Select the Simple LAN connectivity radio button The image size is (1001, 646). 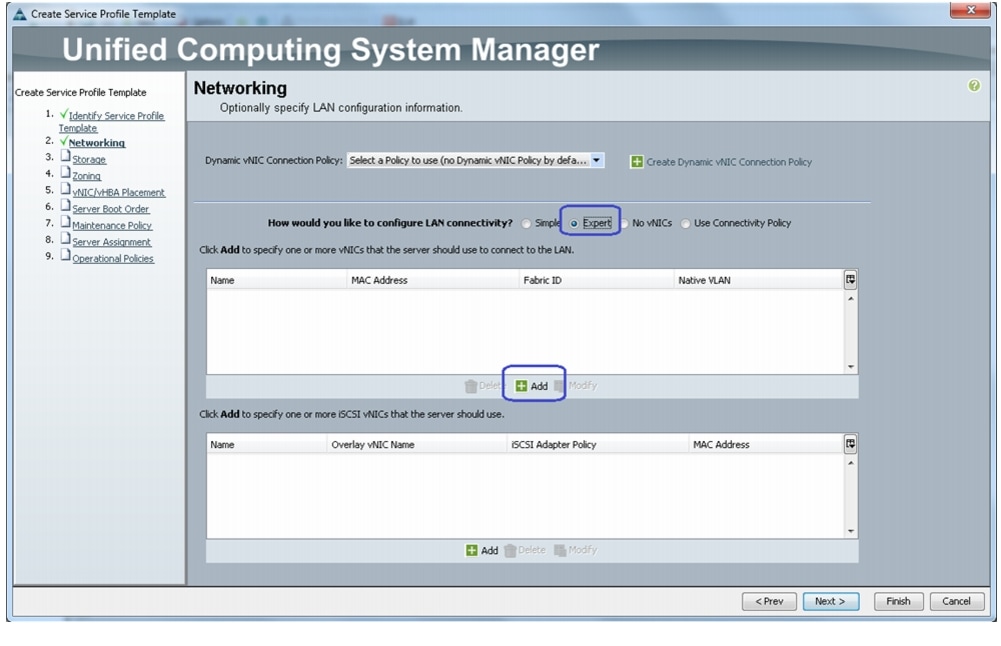point(526,223)
